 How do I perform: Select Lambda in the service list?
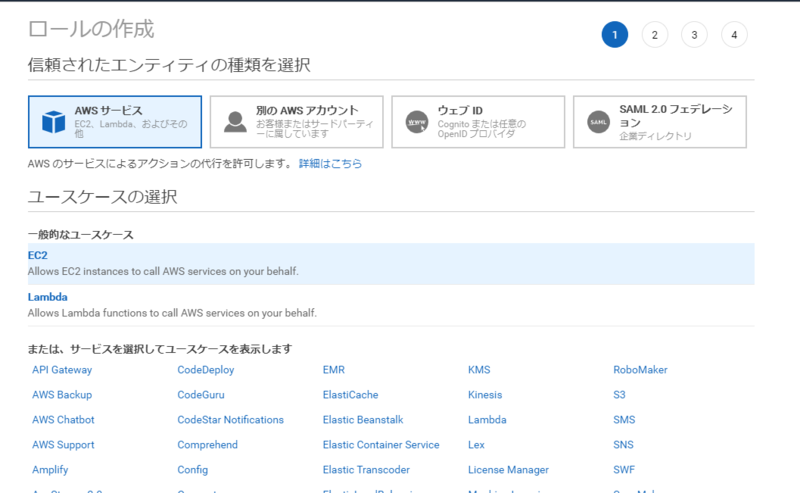pyautogui.click(x=487, y=420)
